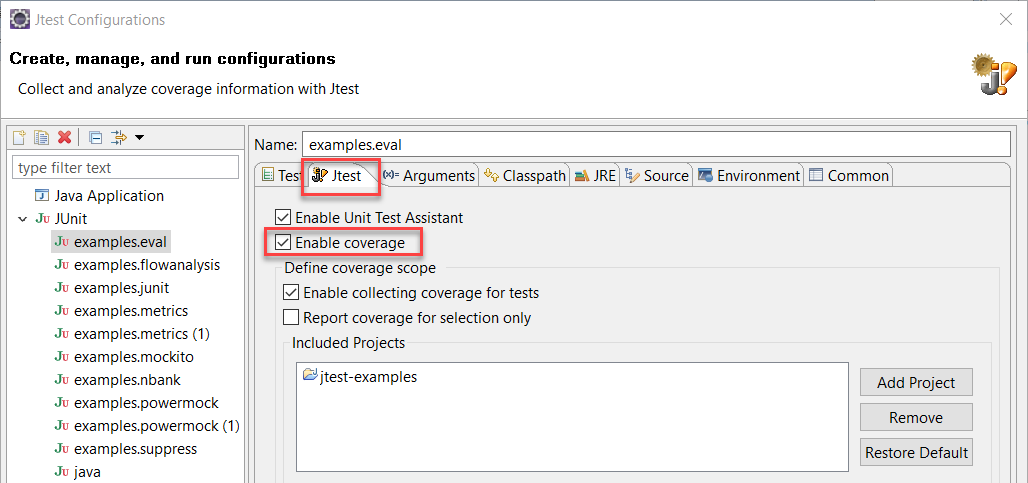
Task: Click the JUnit icon beside examples.nbank
Action: click(62, 380)
